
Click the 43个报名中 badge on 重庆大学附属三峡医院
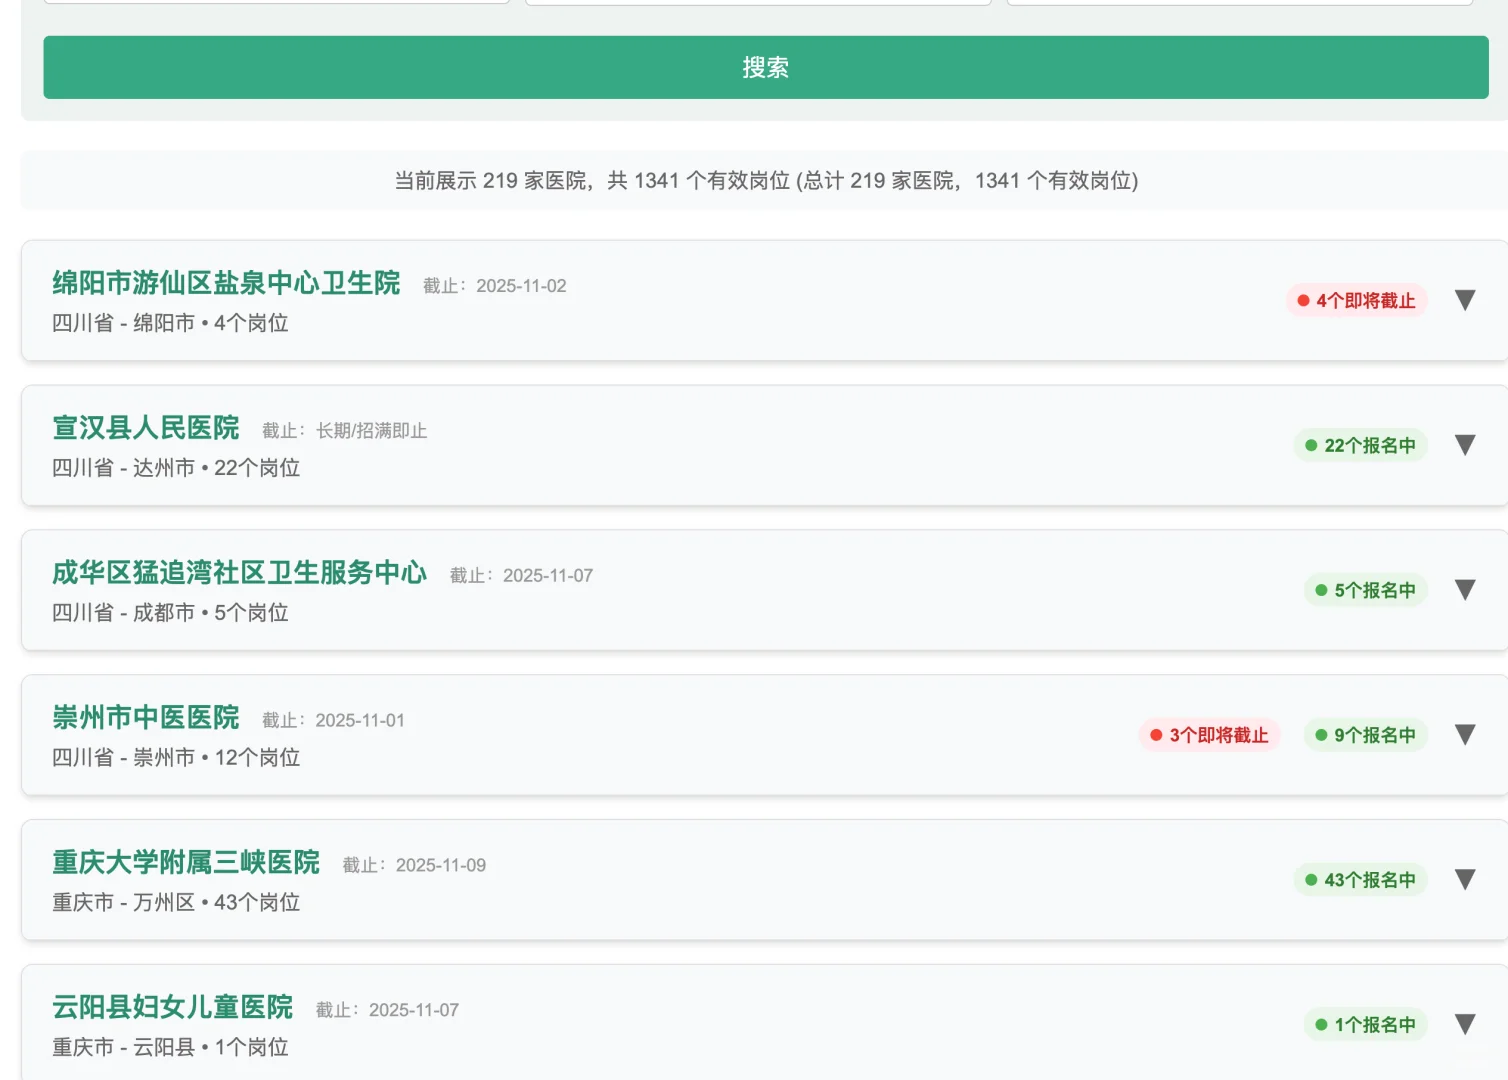point(1362,880)
